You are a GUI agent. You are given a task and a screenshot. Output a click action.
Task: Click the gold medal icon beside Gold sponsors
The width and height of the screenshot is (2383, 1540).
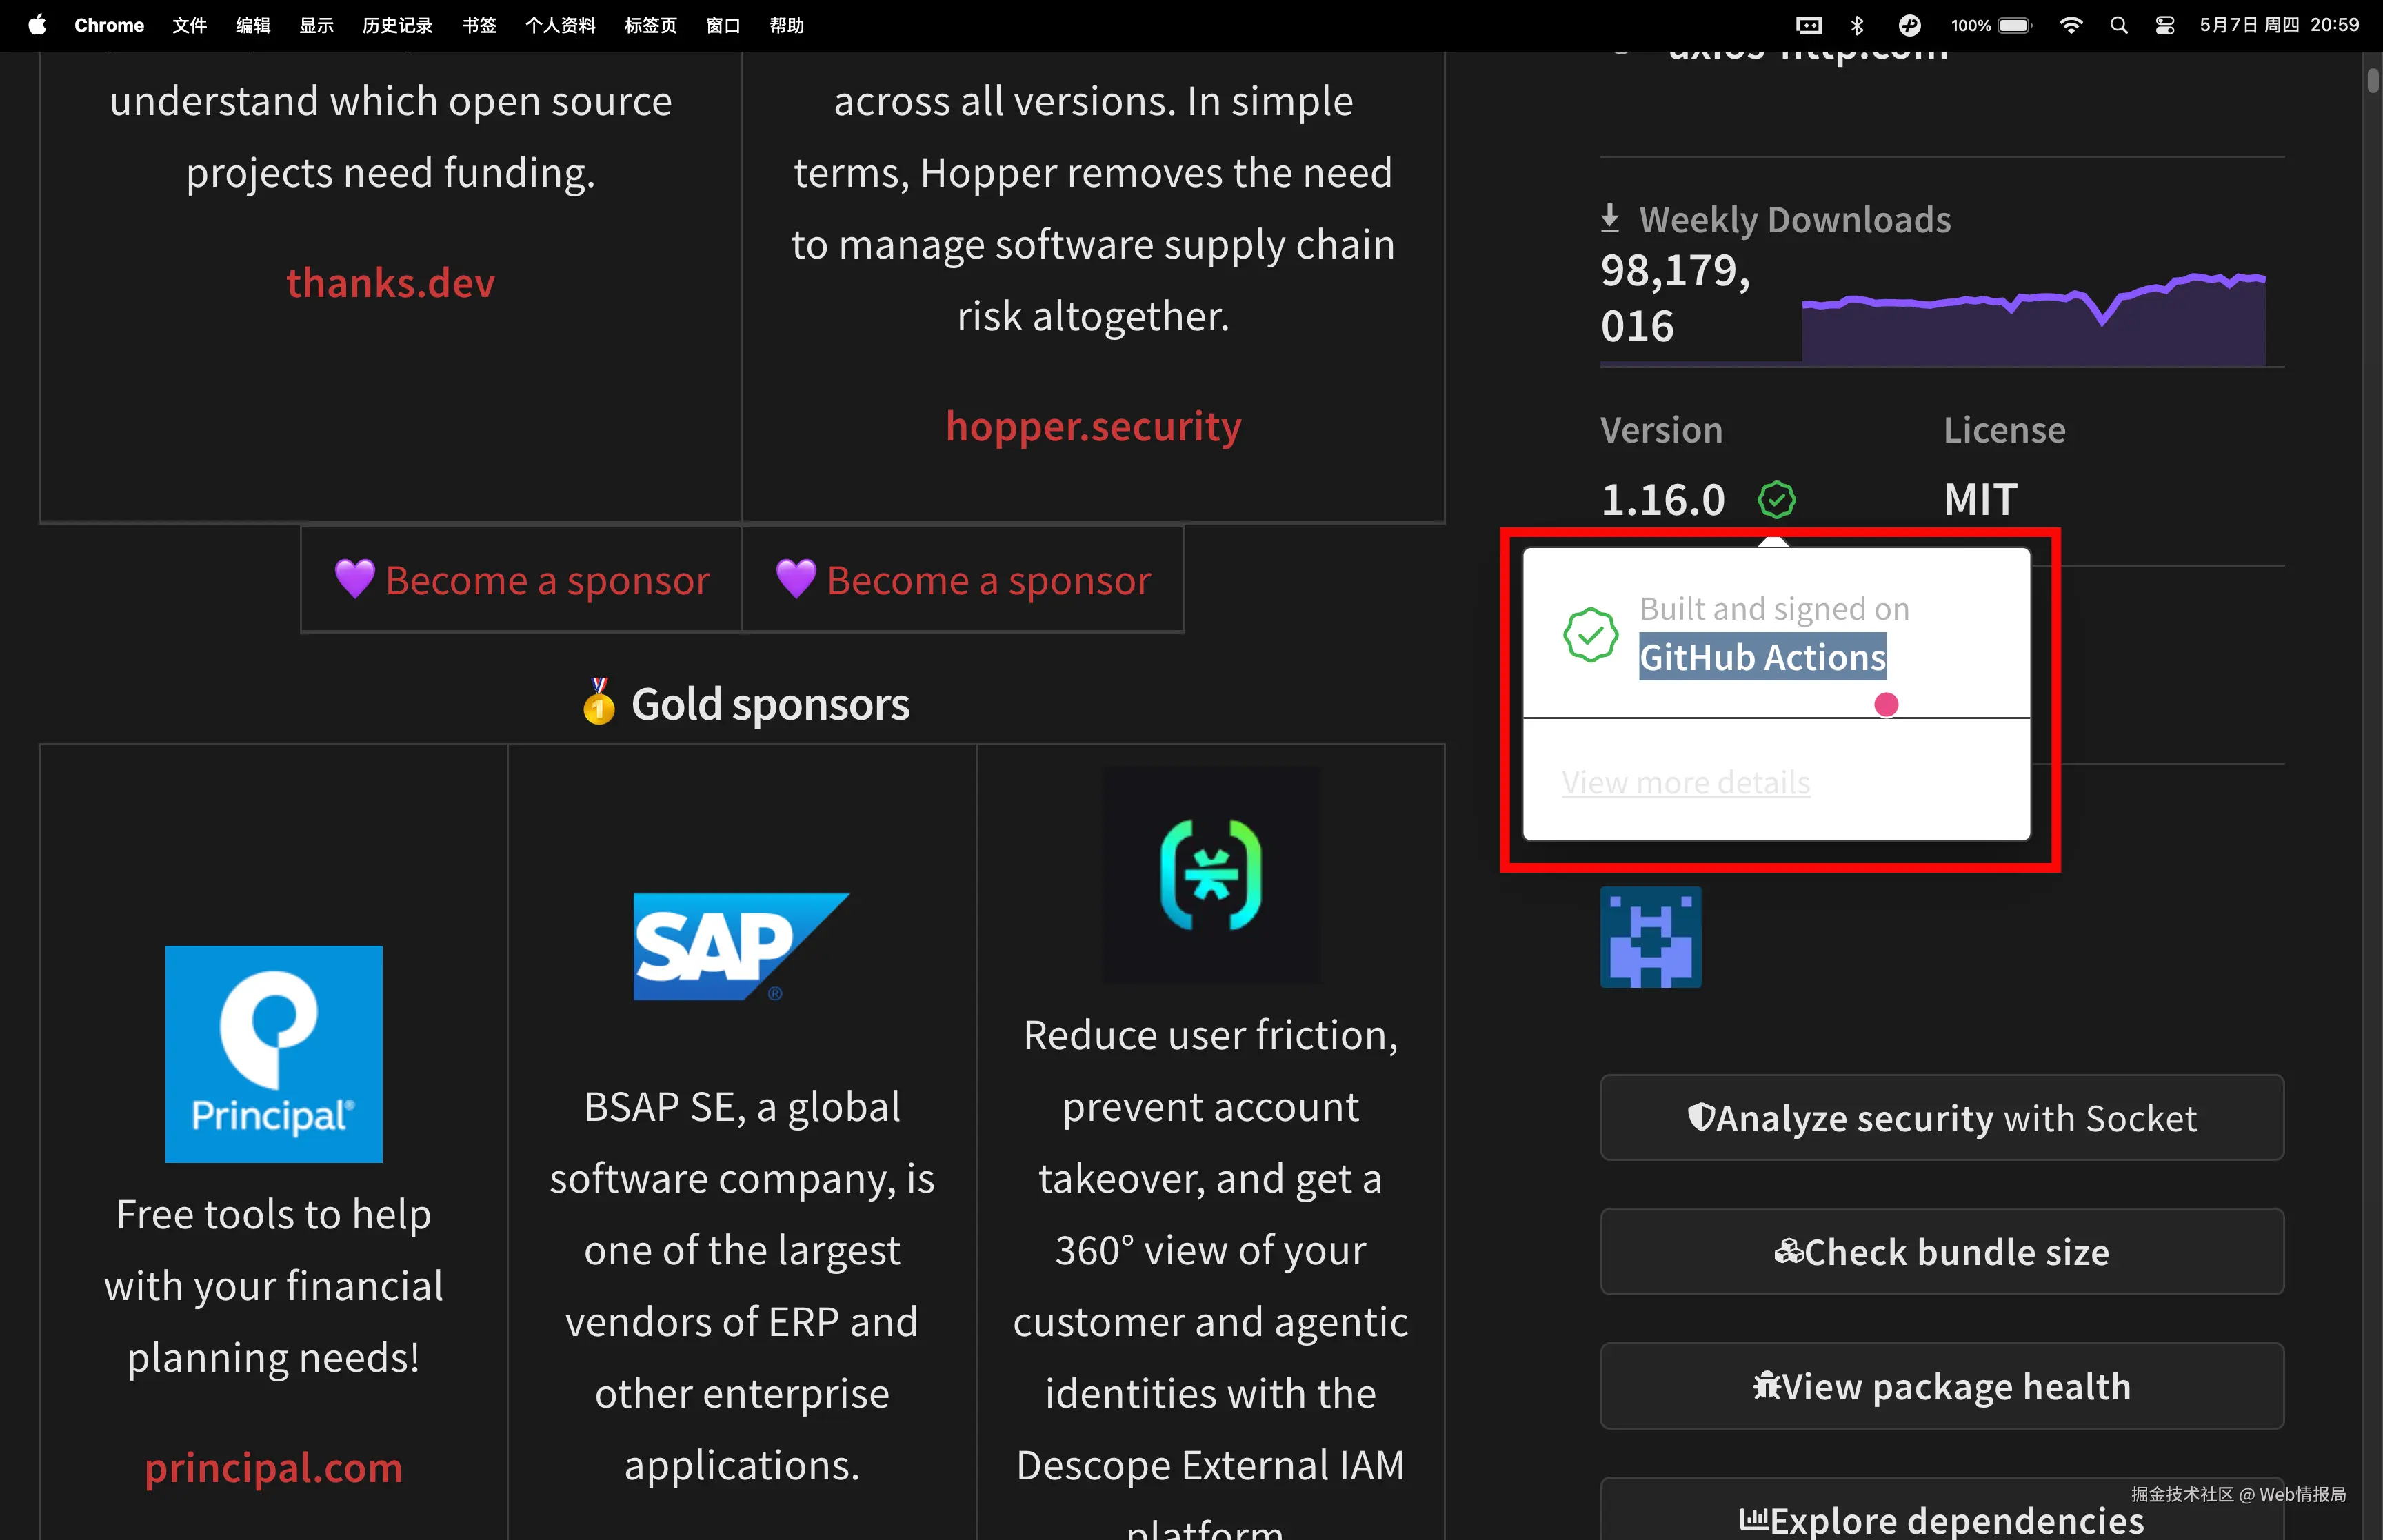599,701
